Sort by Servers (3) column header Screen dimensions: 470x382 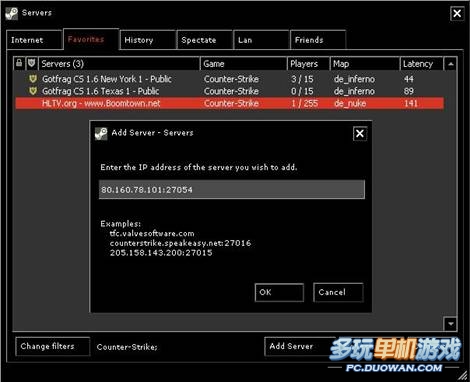click(x=119, y=63)
